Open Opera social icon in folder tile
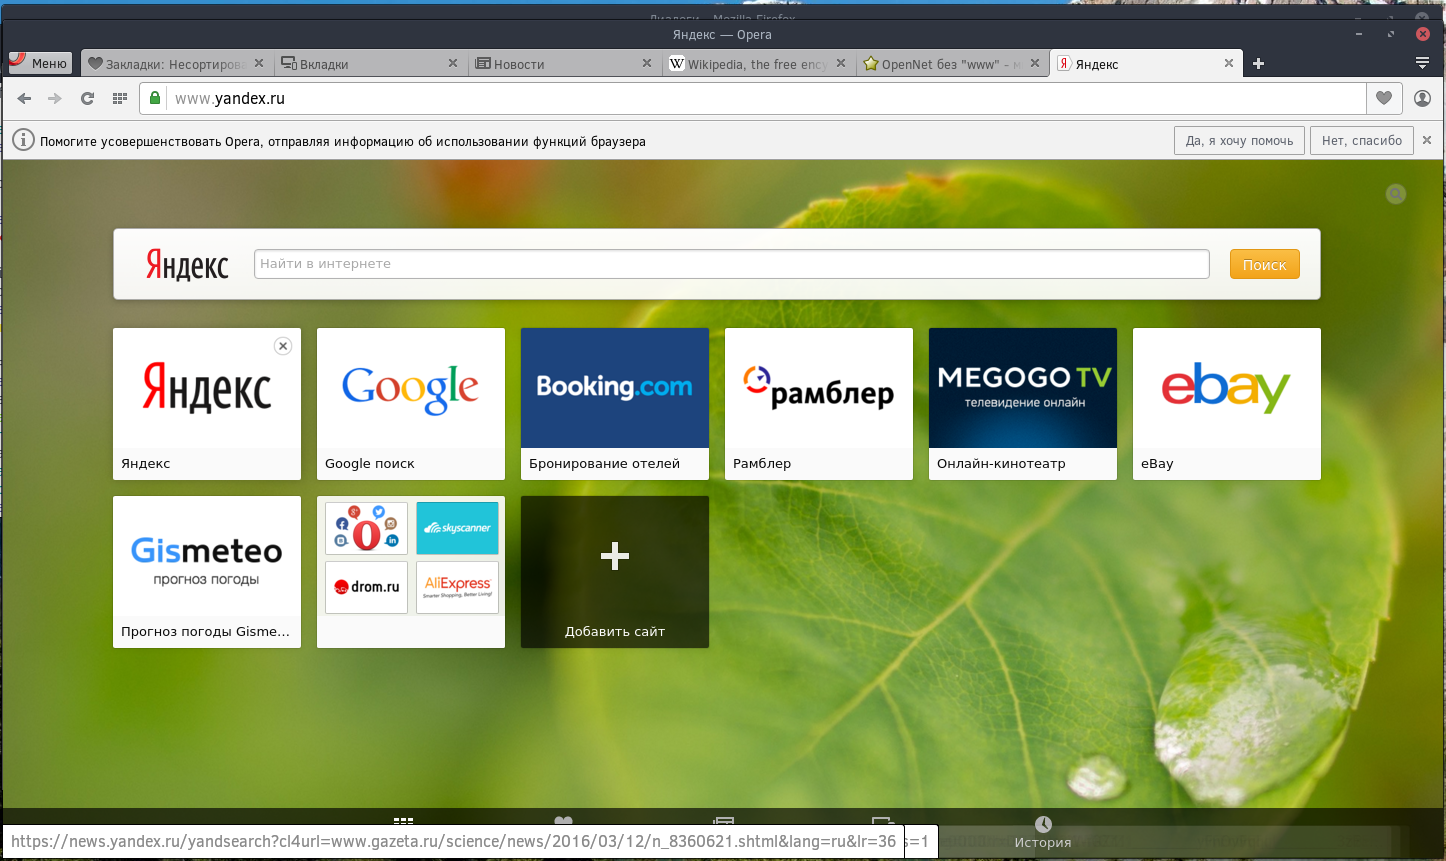The width and height of the screenshot is (1446, 861). point(366,528)
